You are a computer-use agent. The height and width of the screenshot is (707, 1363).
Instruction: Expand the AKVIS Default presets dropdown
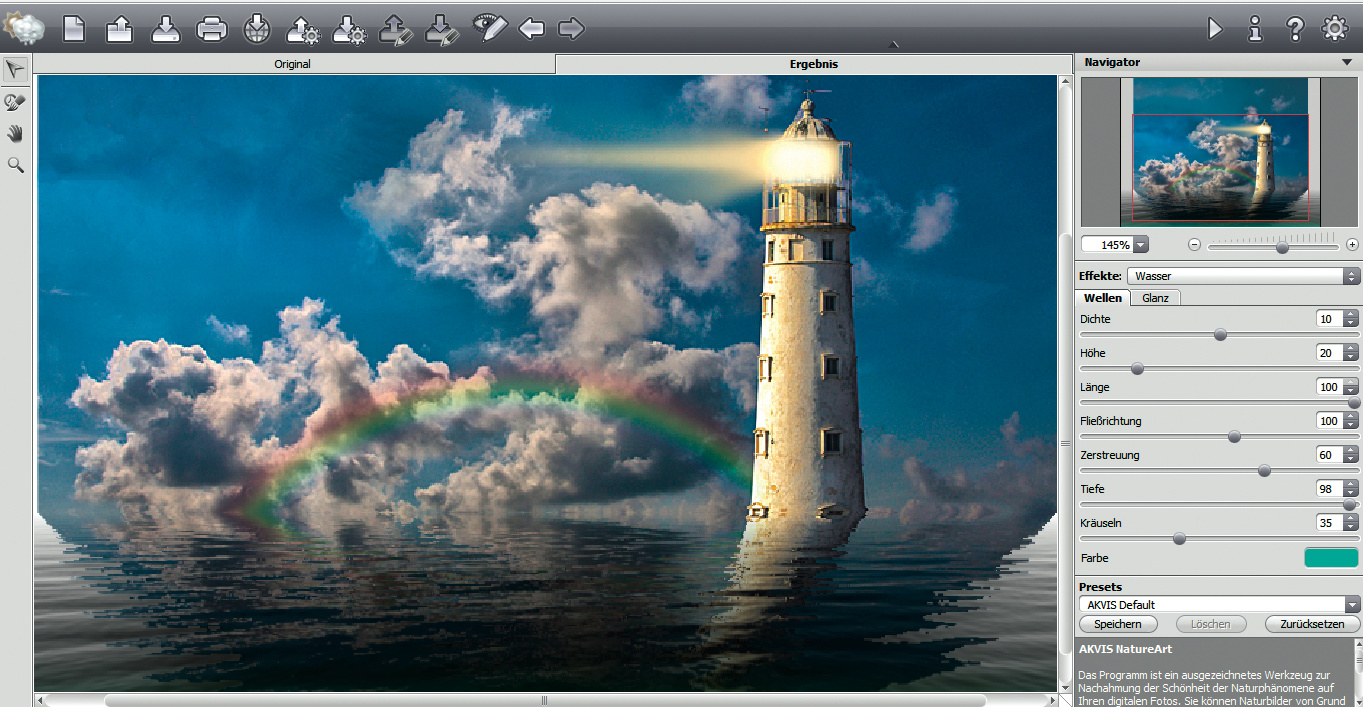click(1220, 604)
